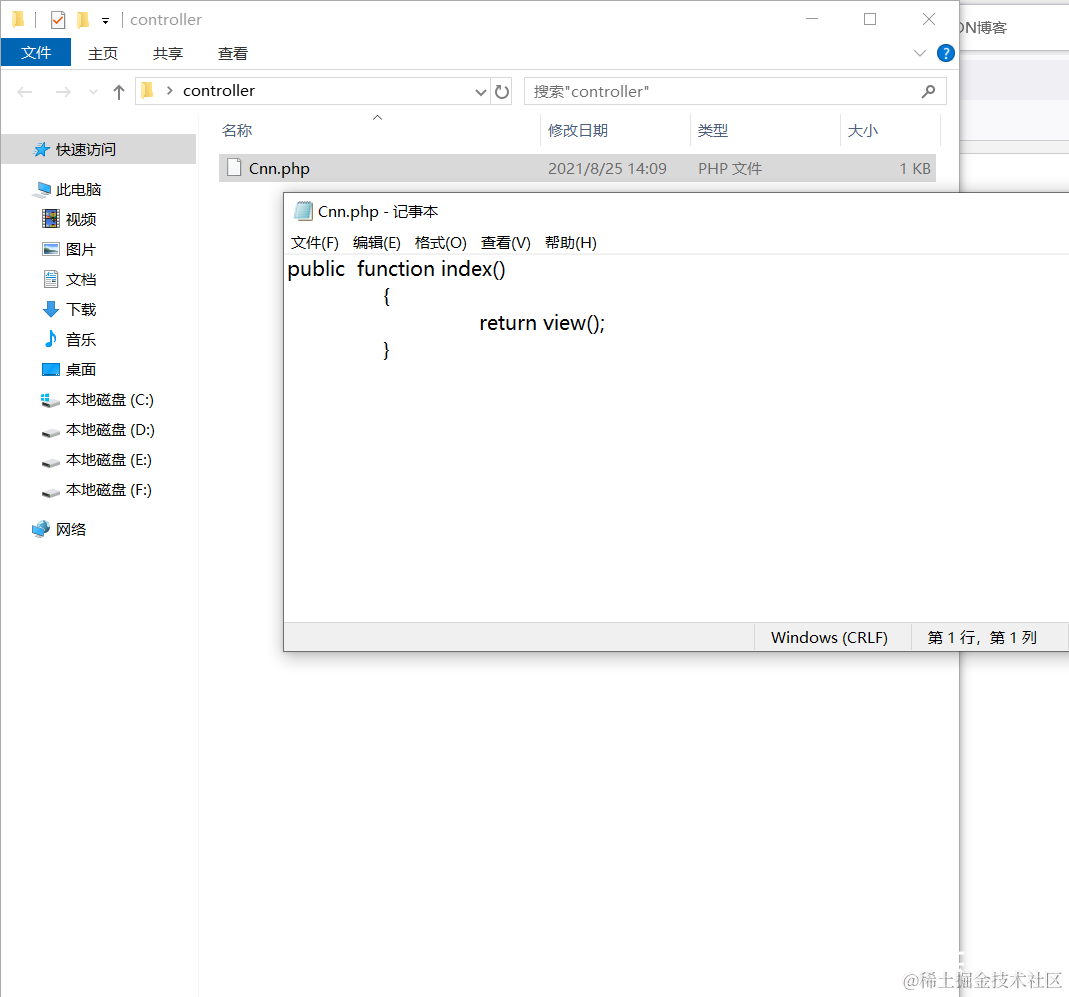
Task: Open the address bar history dropdown
Action: coord(481,91)
